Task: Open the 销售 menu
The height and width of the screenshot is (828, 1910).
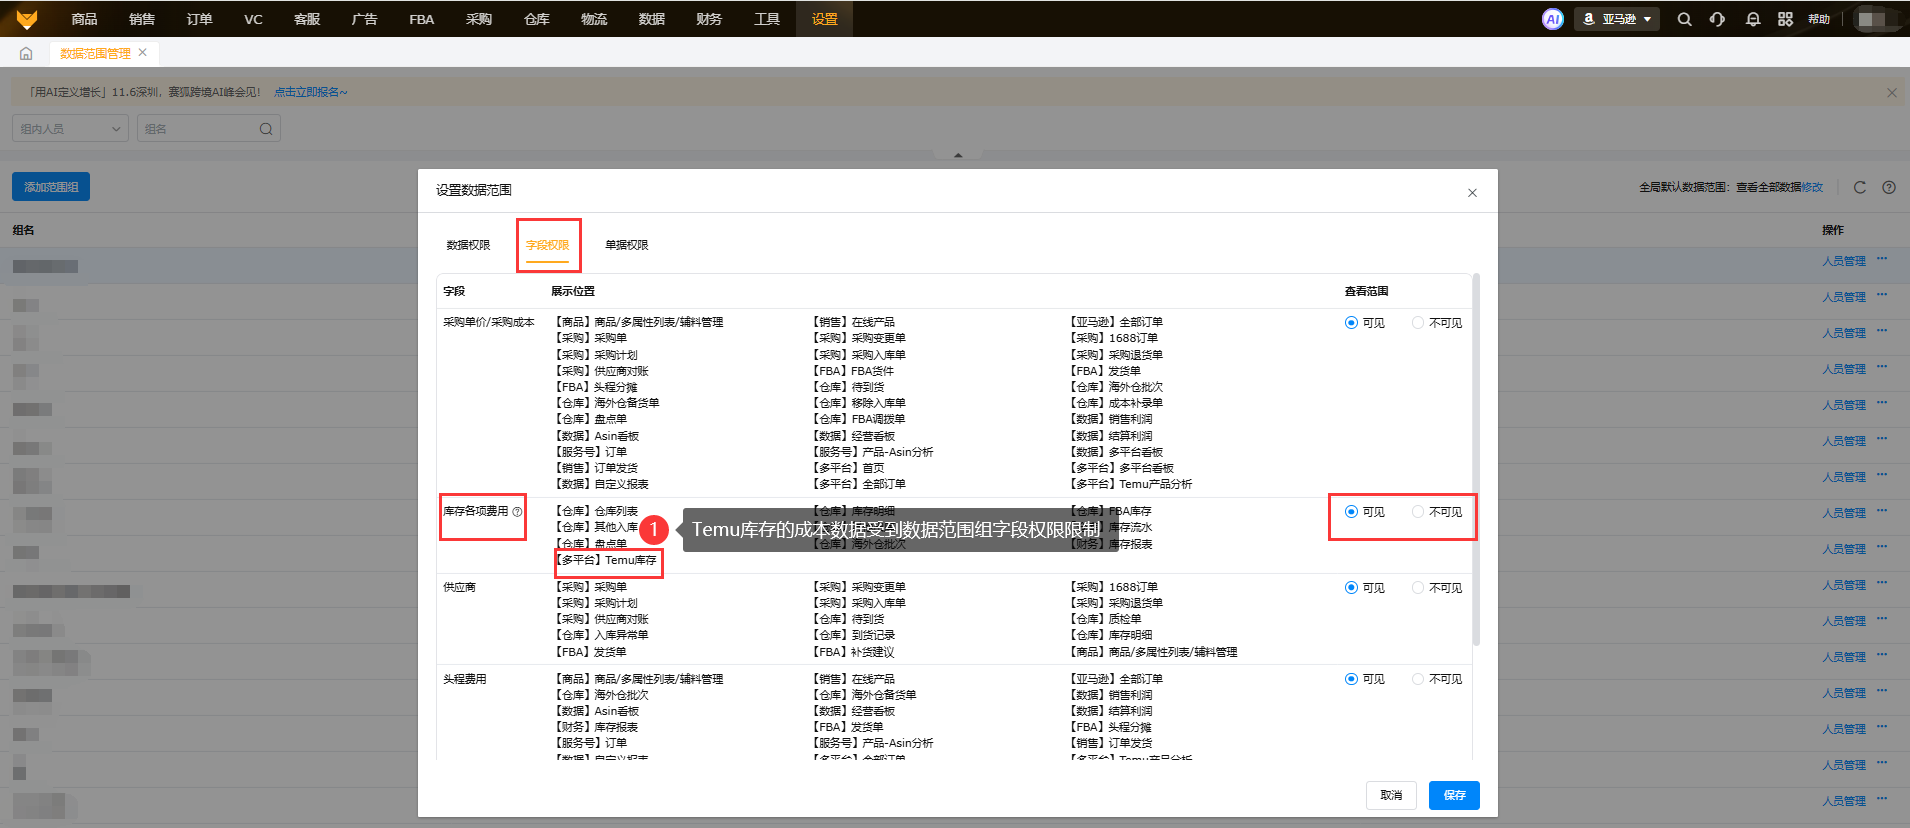Action: coord(142,19)
